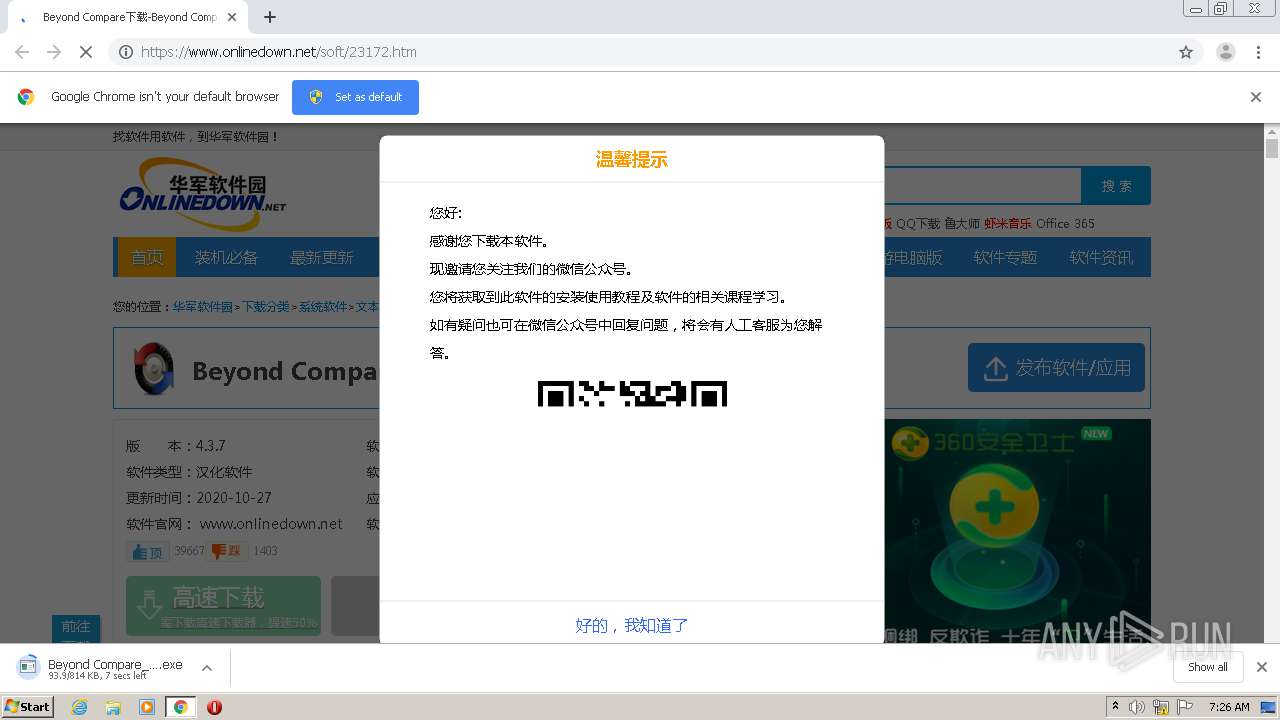
Task: Open the 软件资讯 navigation tab
Action: (x=1101, y=257)
